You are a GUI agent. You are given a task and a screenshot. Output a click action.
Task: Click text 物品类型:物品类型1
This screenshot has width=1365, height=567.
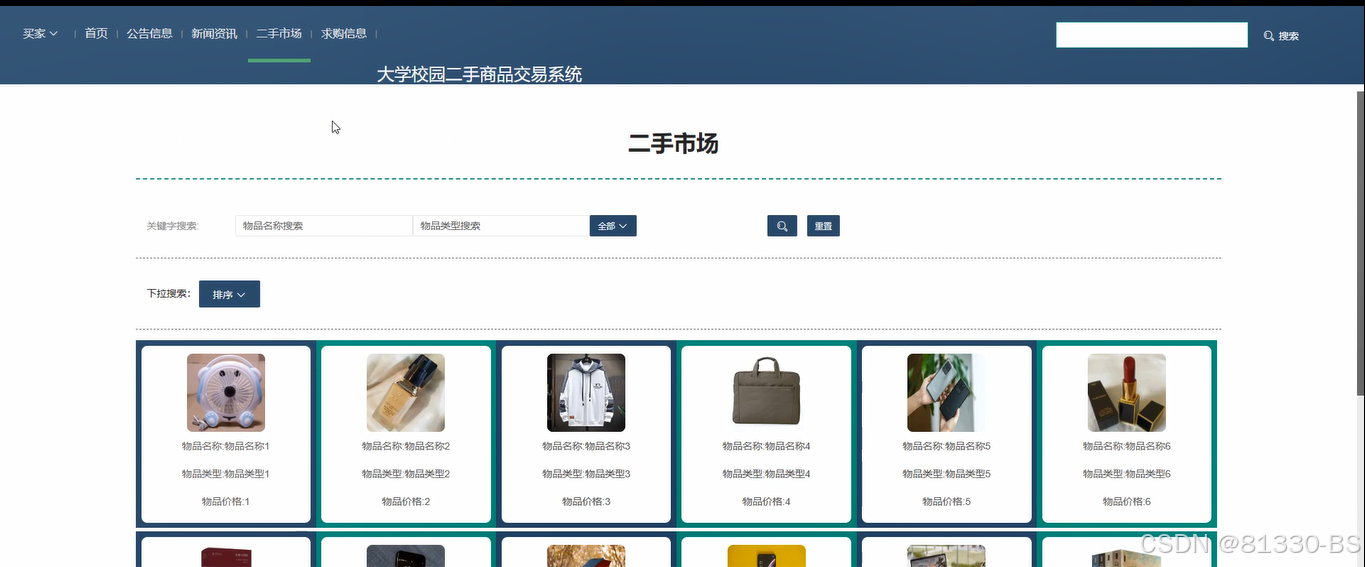pos(226,474)
